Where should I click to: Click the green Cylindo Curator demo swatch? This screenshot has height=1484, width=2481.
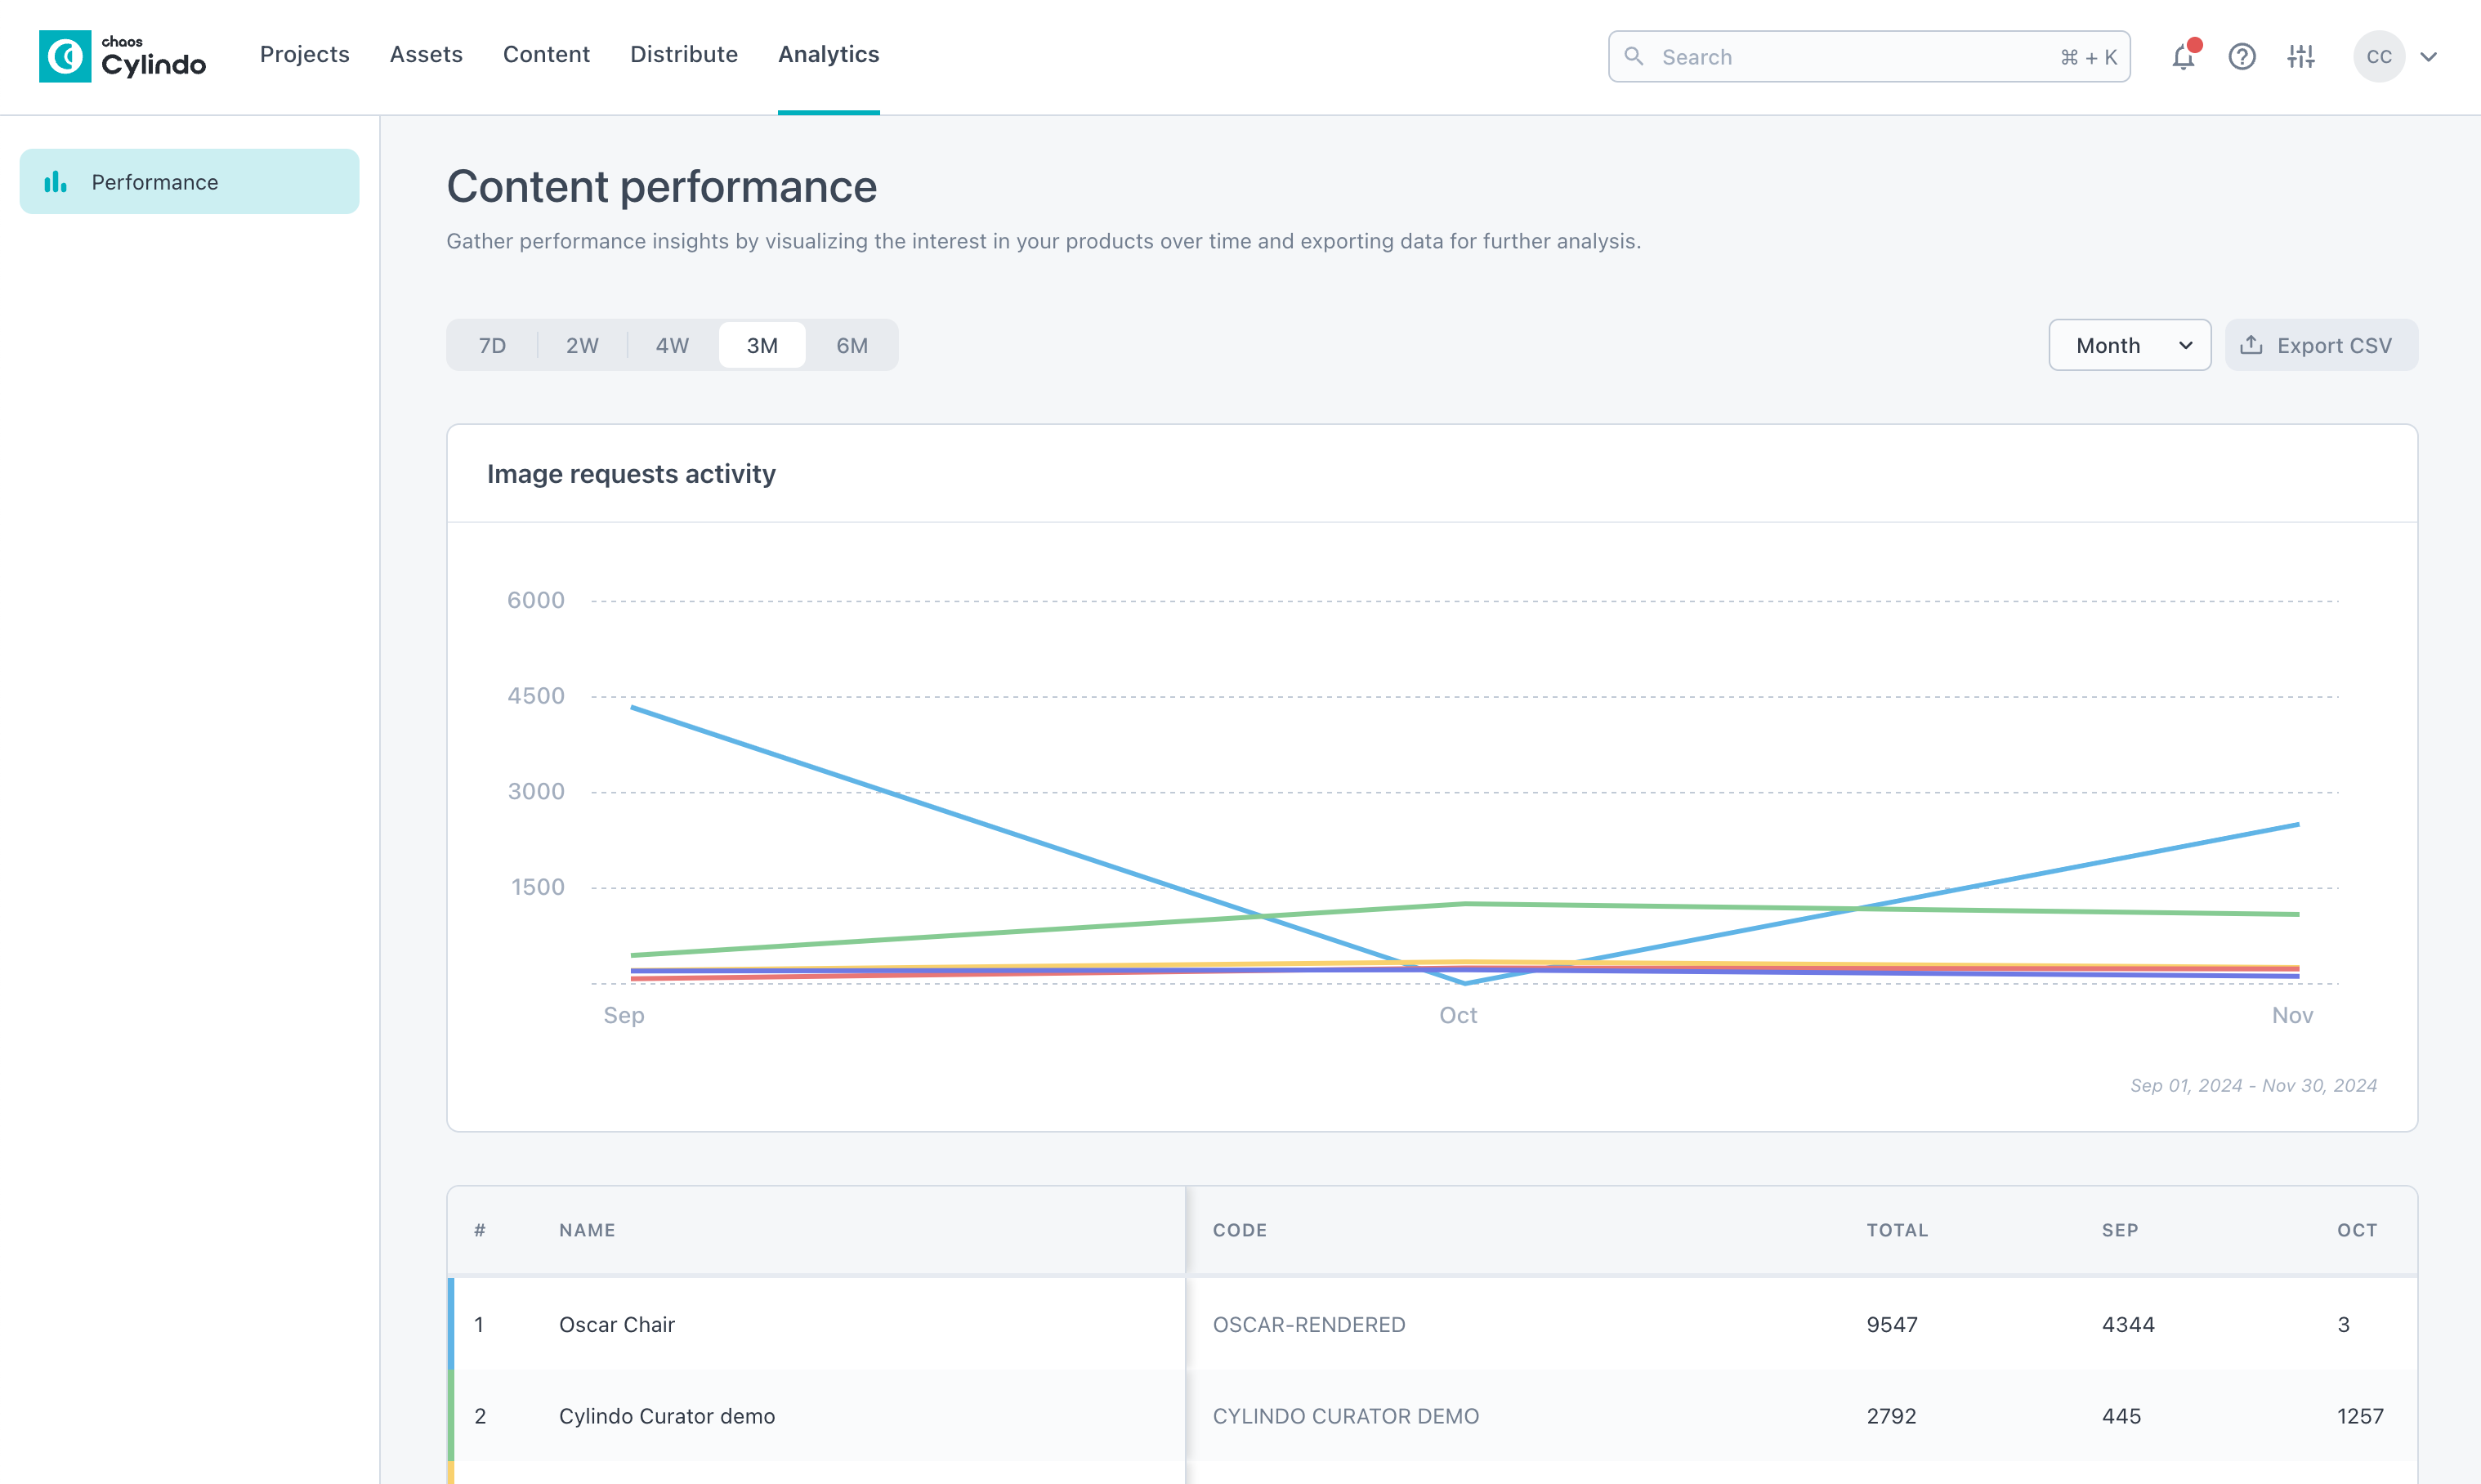click(x=451, y=1416)
